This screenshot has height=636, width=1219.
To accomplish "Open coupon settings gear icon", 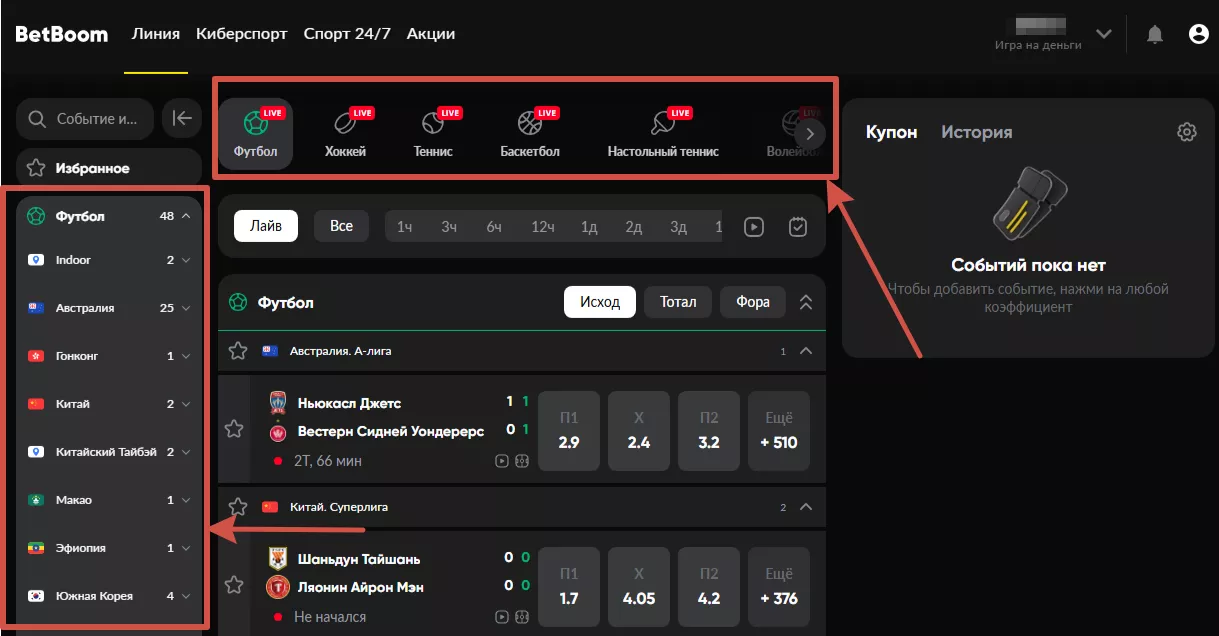I will click(1186, 132).
